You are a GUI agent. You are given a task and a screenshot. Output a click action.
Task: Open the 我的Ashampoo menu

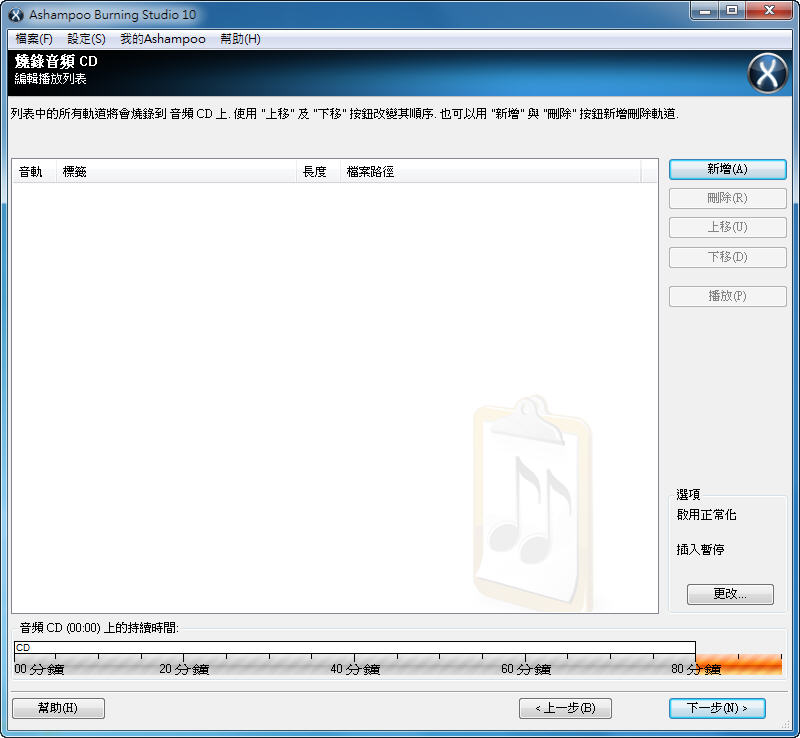(x=163, y=39)
